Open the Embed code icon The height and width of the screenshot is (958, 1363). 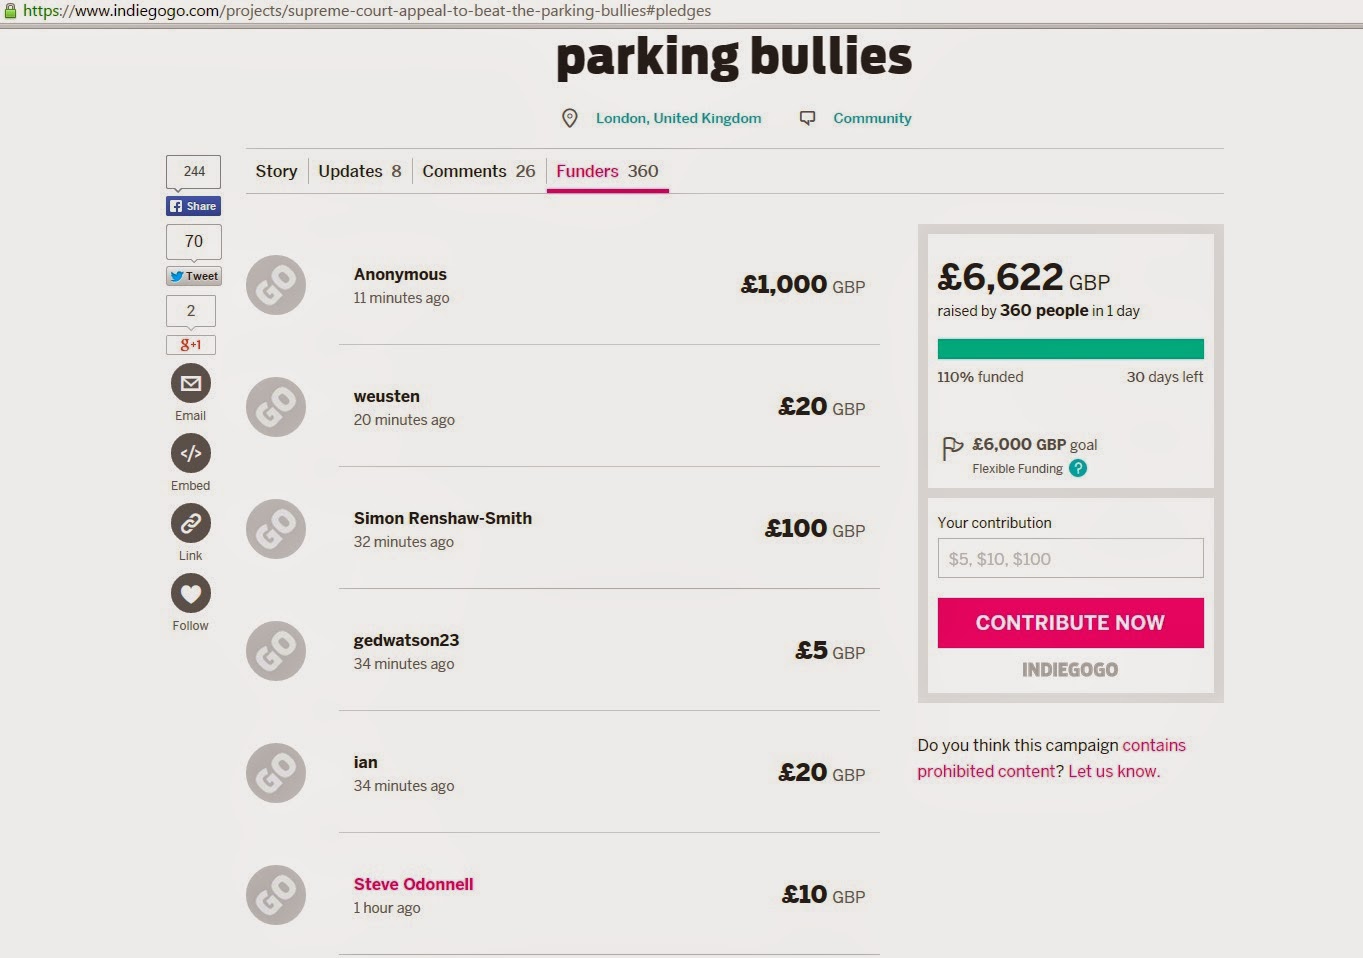tap(191, 453)
